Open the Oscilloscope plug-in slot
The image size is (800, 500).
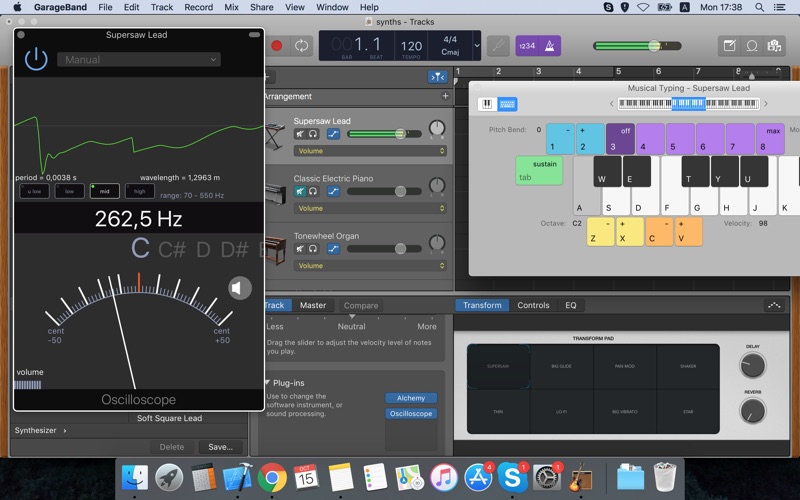[x=411, y=414]
